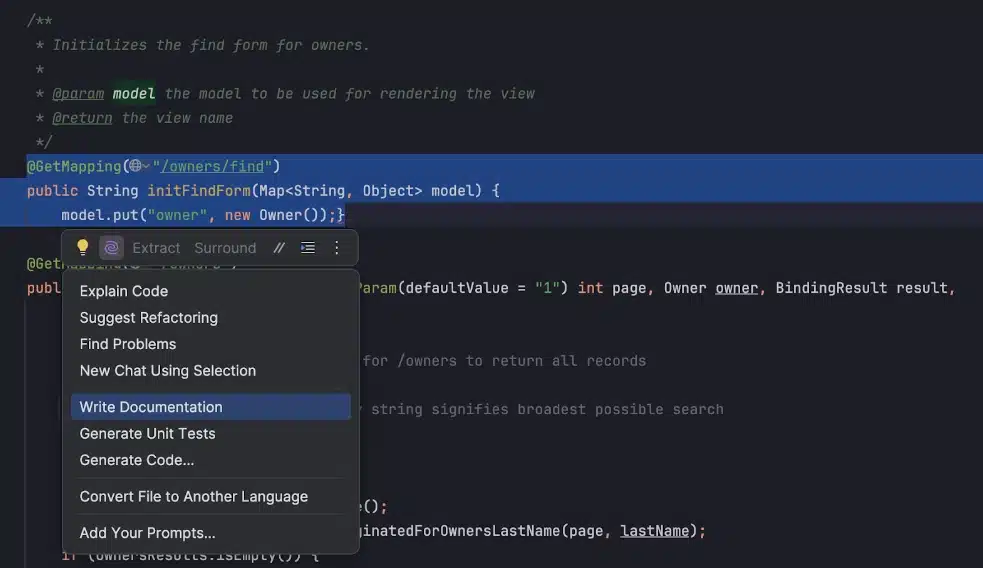Choose Suggest Refactoring
The height and width of the screenshot is (568, 983).
[x=211, y=318]
